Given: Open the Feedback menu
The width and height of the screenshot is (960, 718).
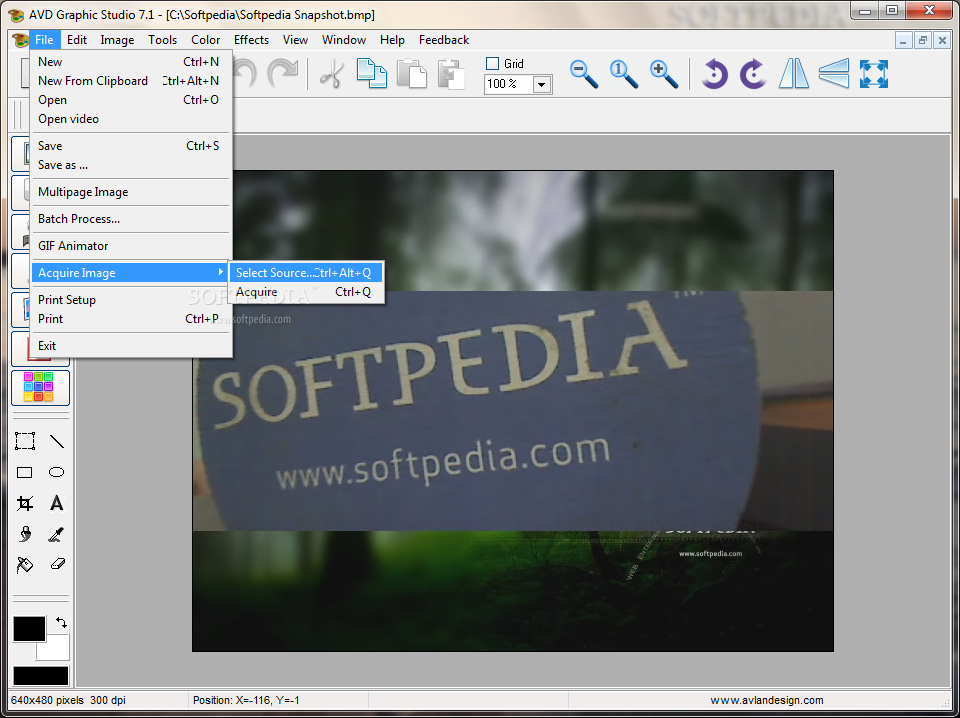Looking at the screenshot, I should coord(444,40).
